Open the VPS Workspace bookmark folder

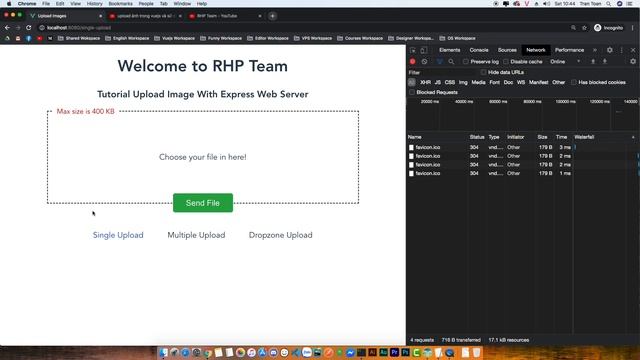tap(313, 38)
